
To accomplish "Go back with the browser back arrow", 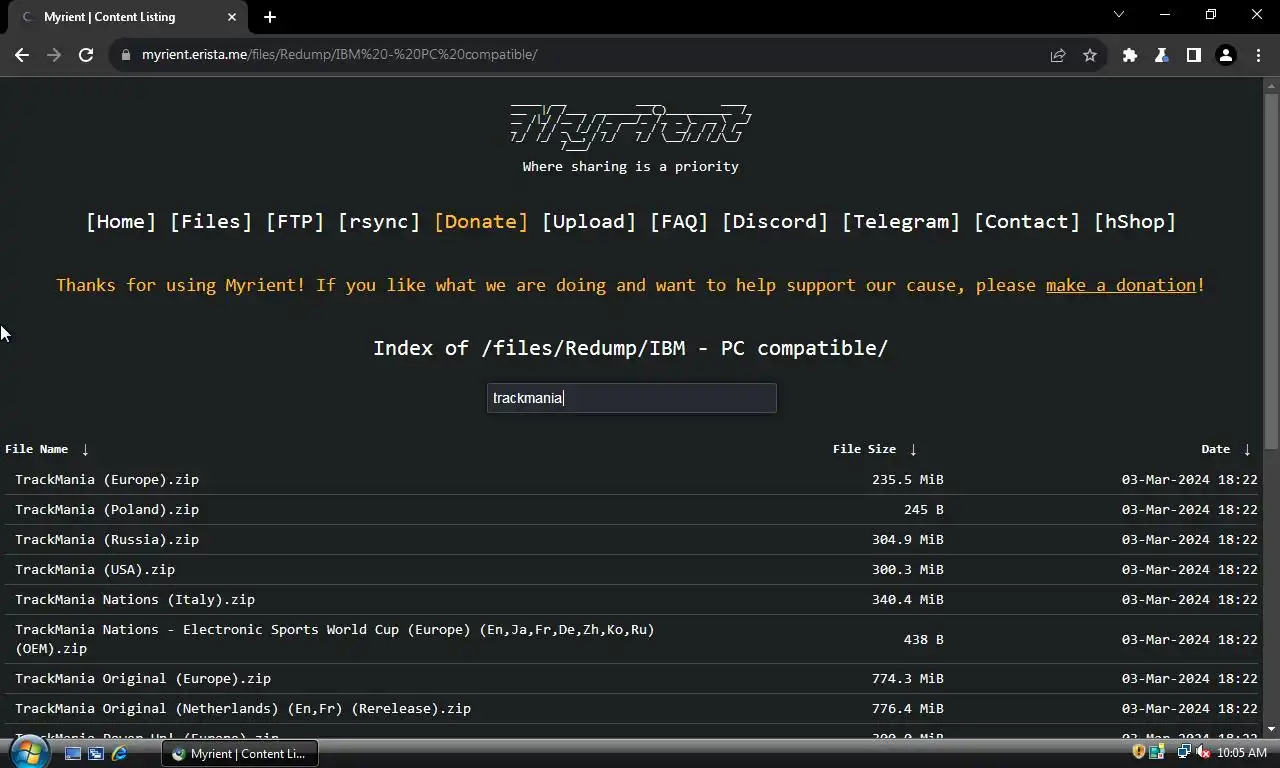I will tap(22, 55).
